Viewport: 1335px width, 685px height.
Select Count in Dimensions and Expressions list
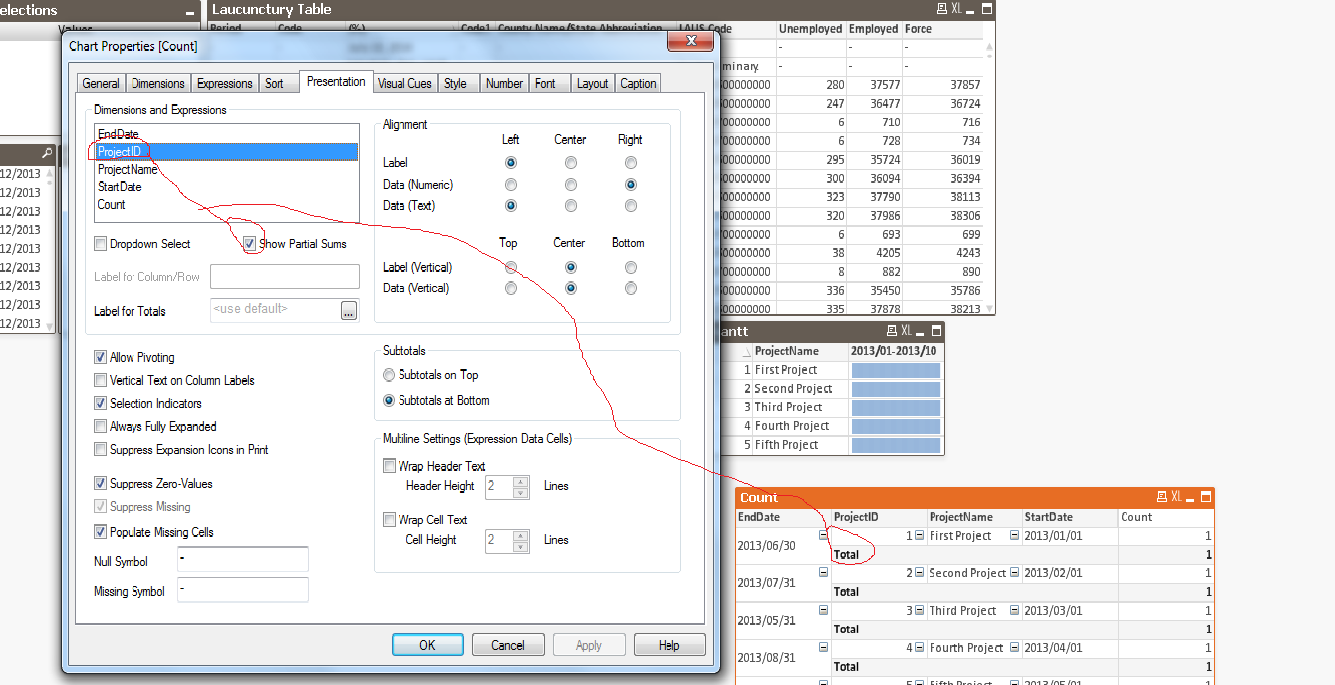(226, 204)
